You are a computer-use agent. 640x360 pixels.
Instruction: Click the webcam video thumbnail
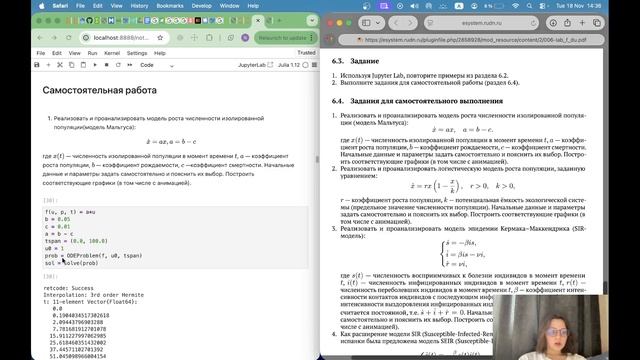(551, 327)
